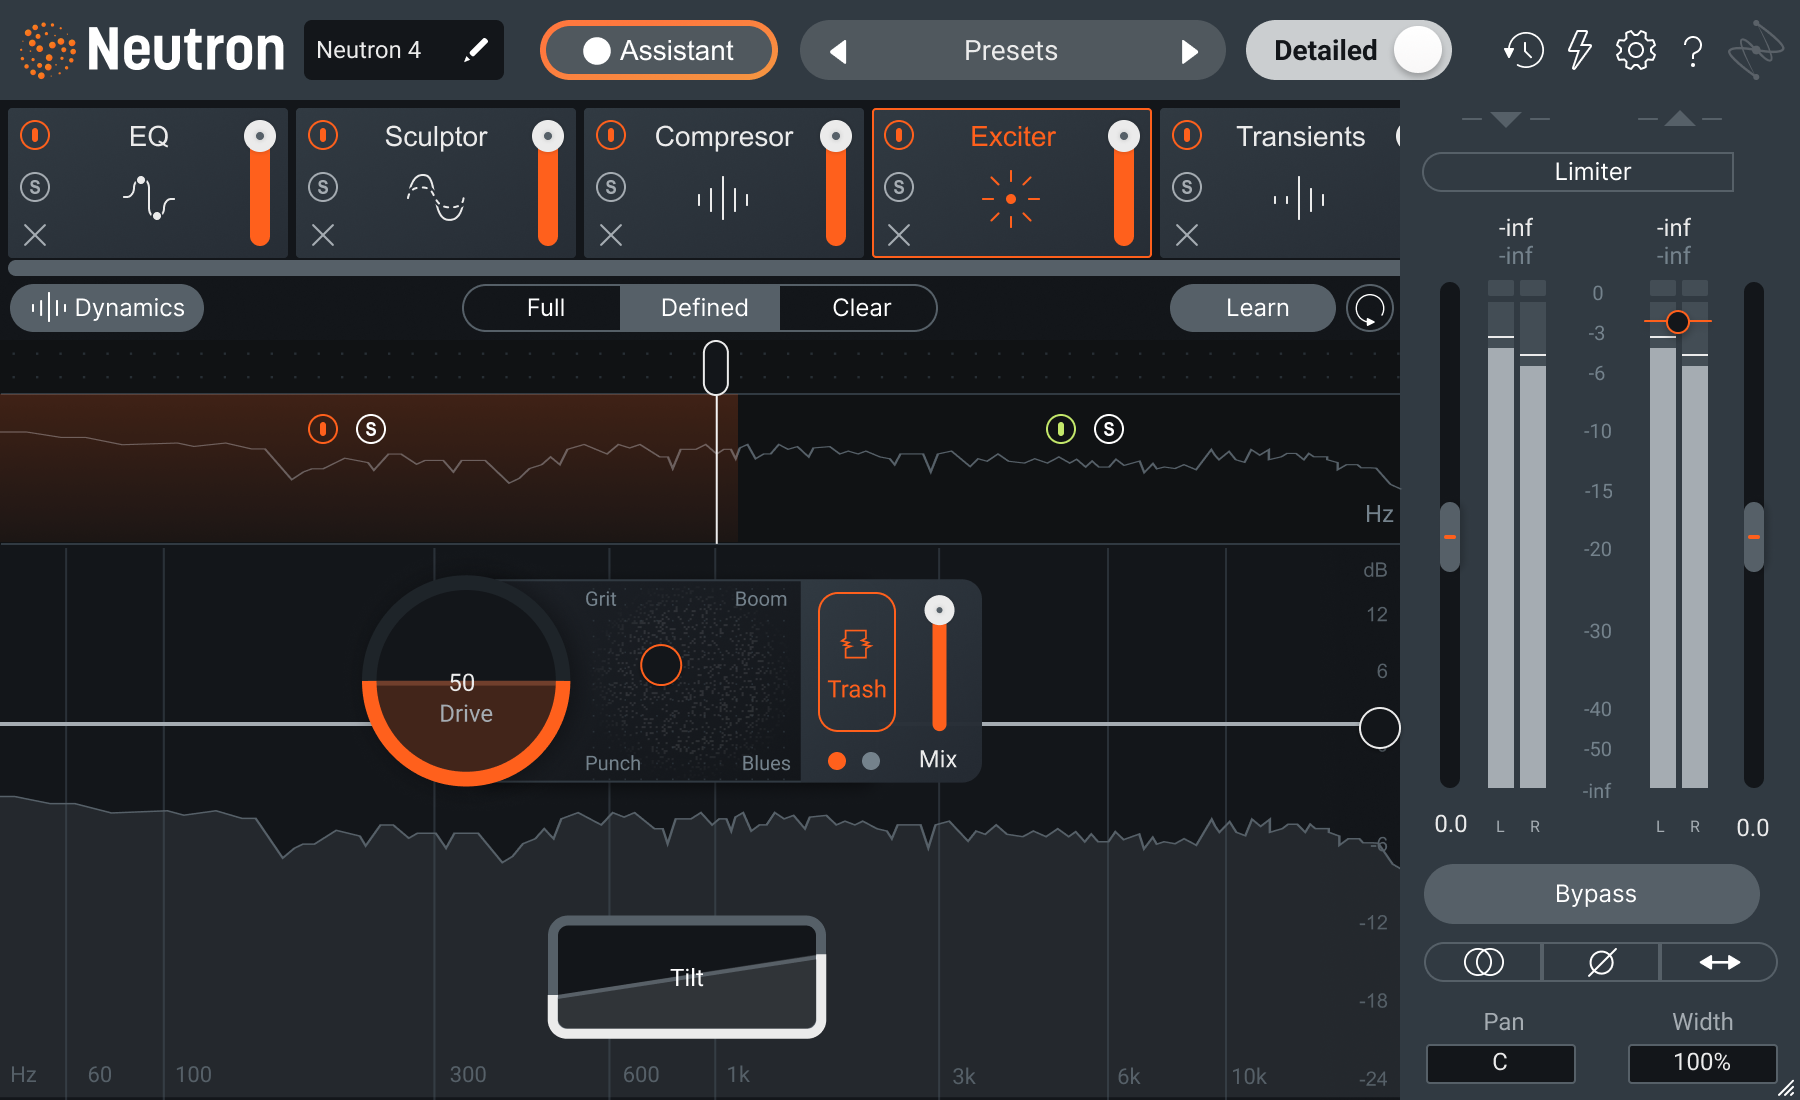Image resolution: width=1800 pixels, height=1100 pixels.
Task: Click the Neutron logo icon
Action: pos(47,50)
